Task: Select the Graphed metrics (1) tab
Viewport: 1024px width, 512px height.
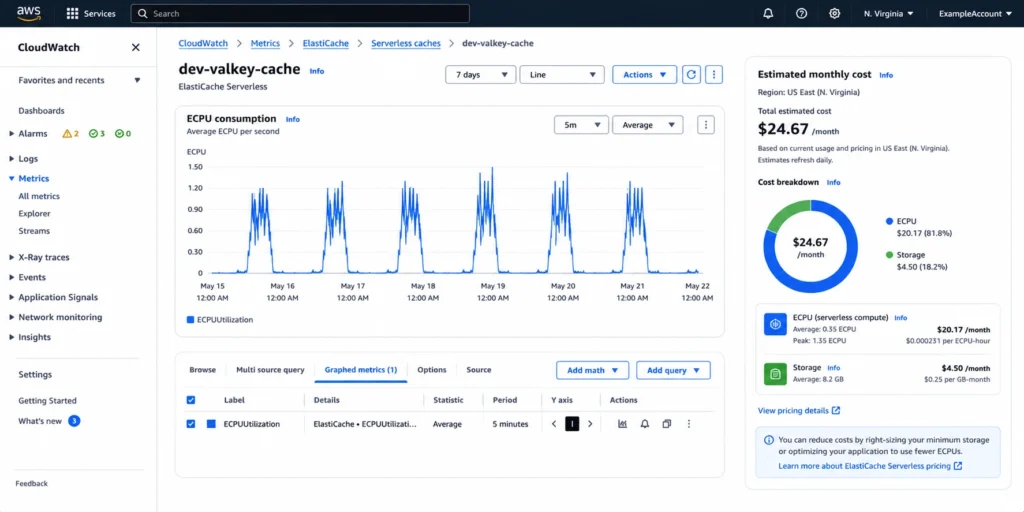Action: [360, 370]
